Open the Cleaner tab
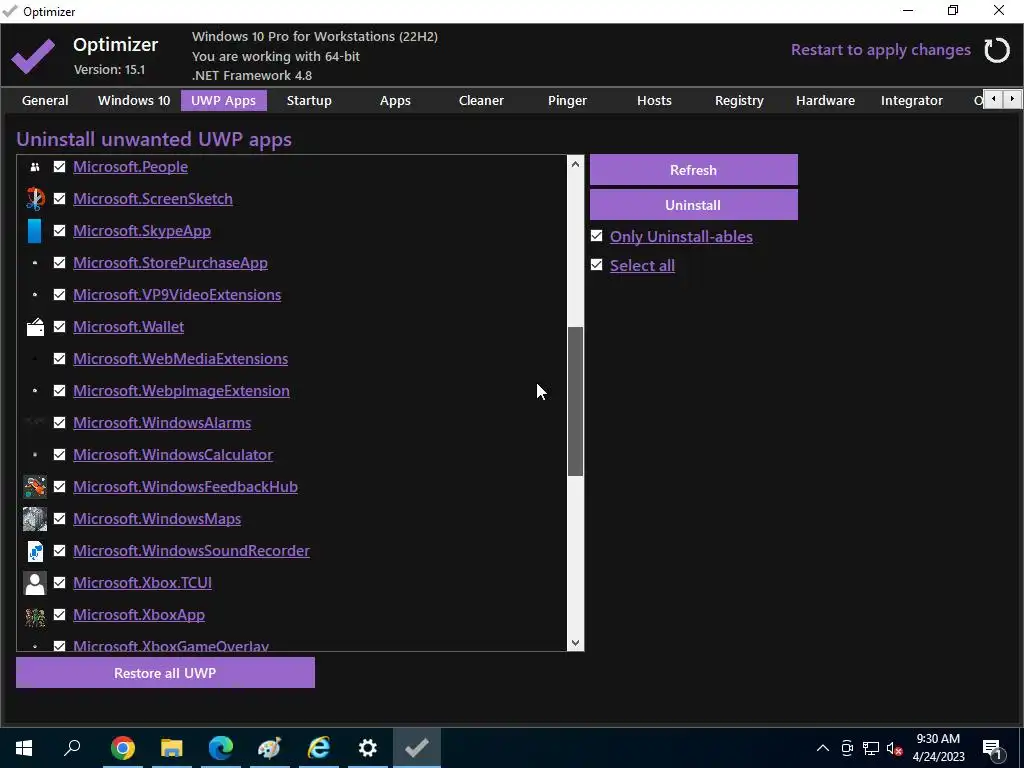 click(481, 101)
